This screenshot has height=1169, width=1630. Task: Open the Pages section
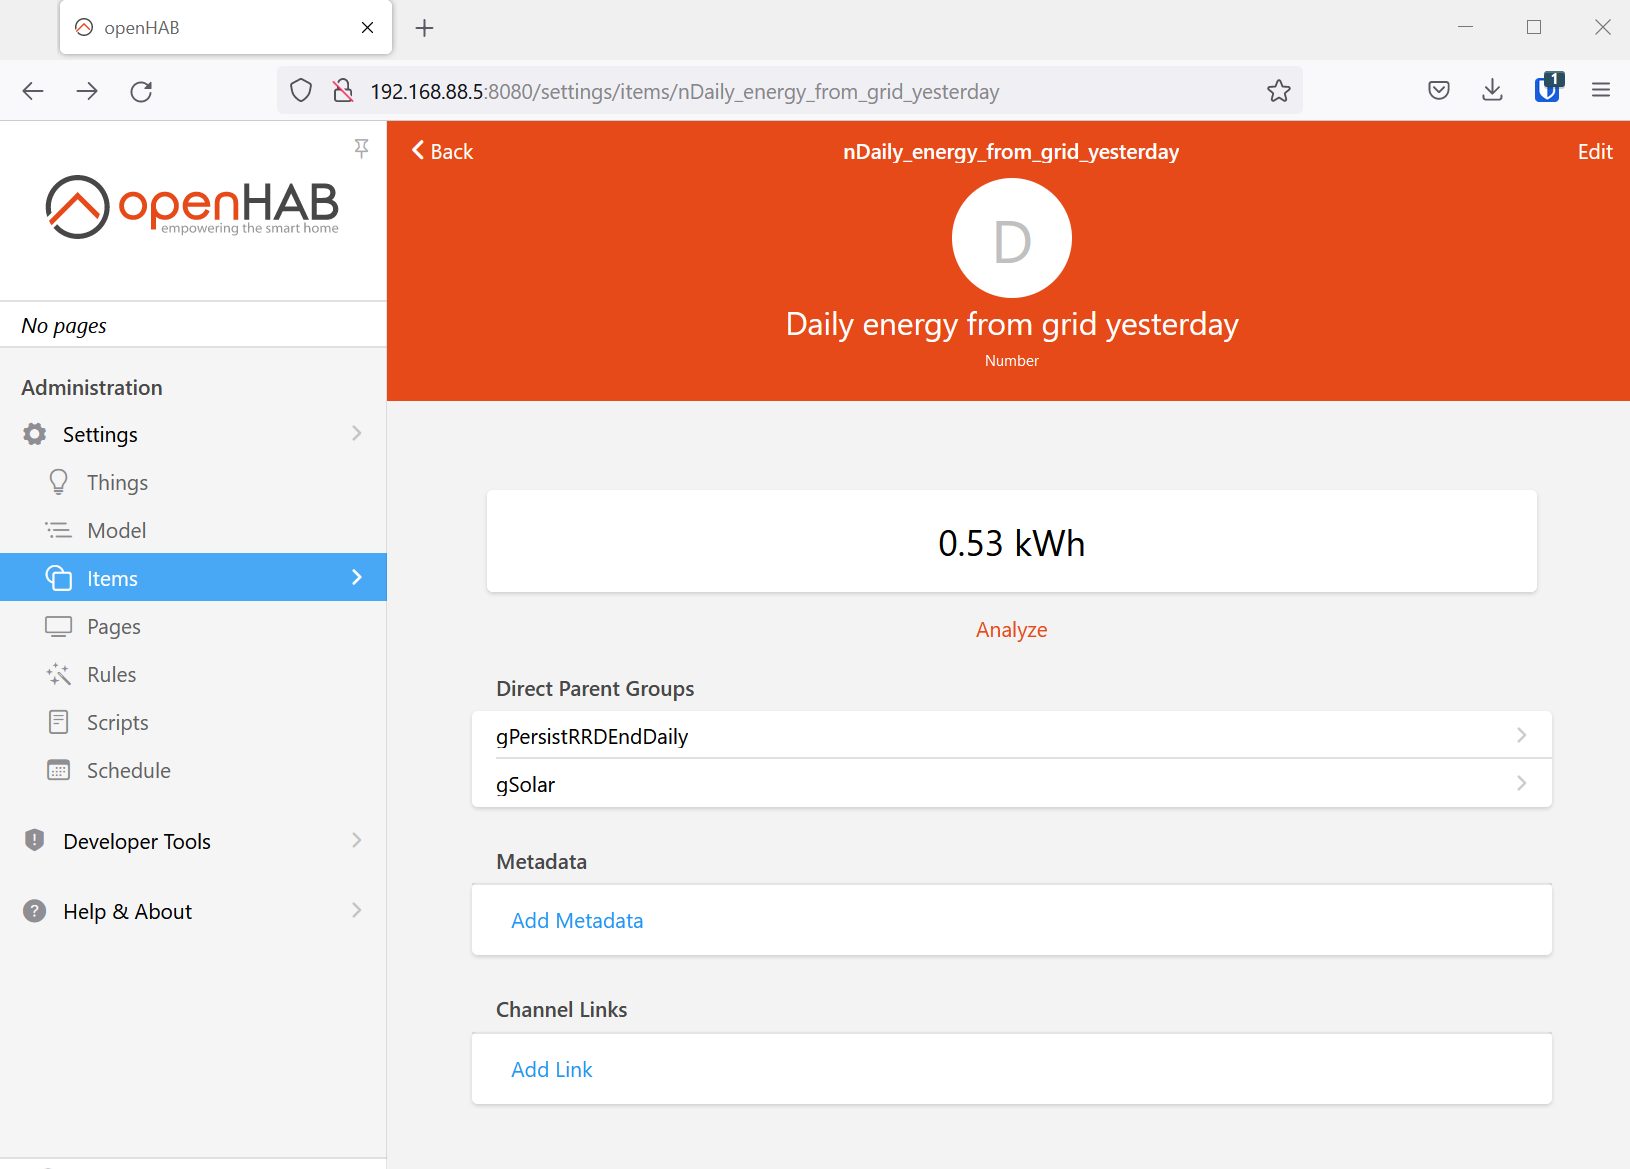pos(113,626)
